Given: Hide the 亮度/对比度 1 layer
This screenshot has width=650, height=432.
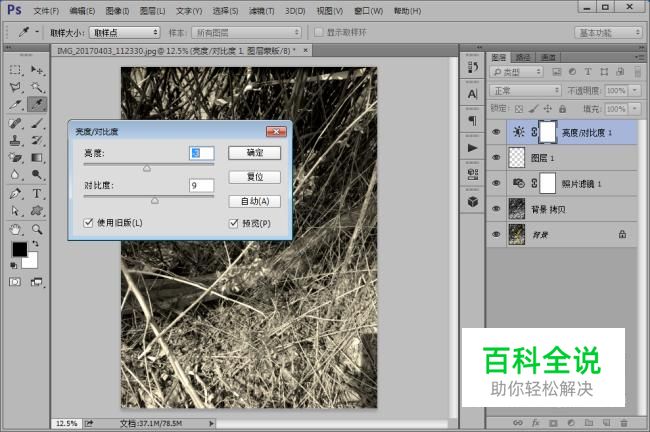Looking at the screenshot, I should click(496, 132).
